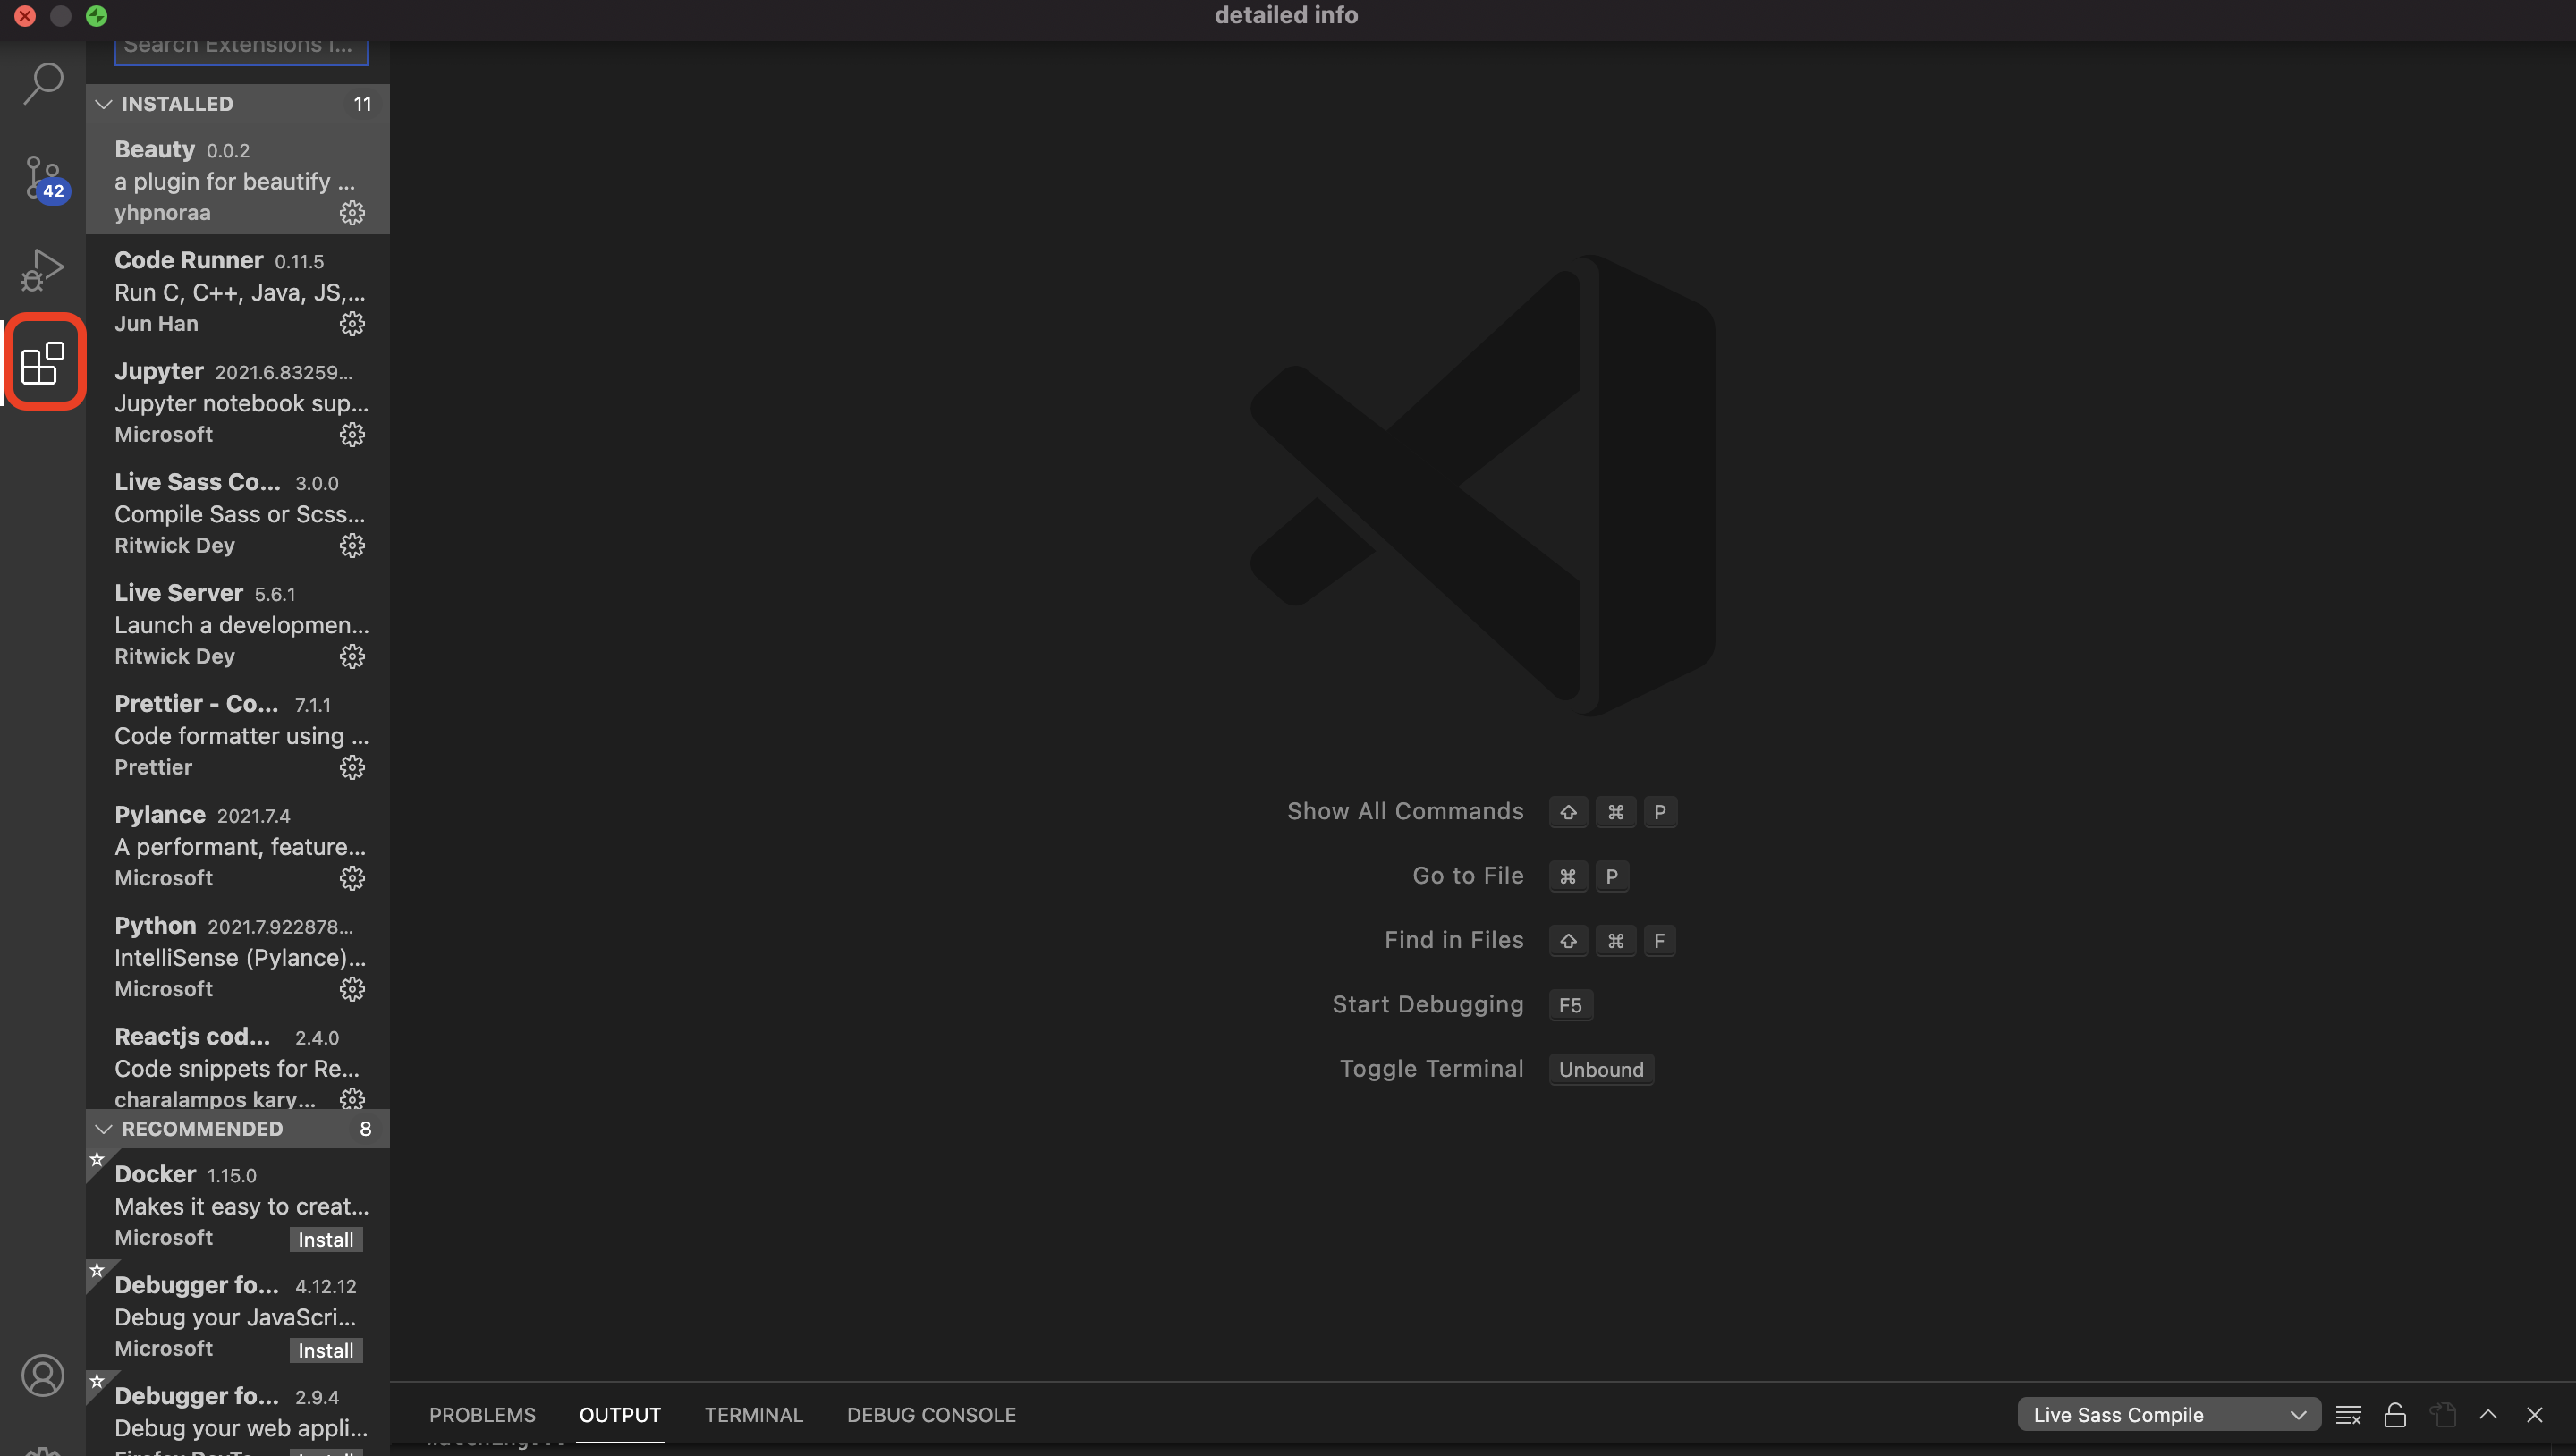Image resolution: width=2576 pixels, height=1456 pixels.
Task: Collapse the INSTALLED extensions section
Action: point(104,104)
